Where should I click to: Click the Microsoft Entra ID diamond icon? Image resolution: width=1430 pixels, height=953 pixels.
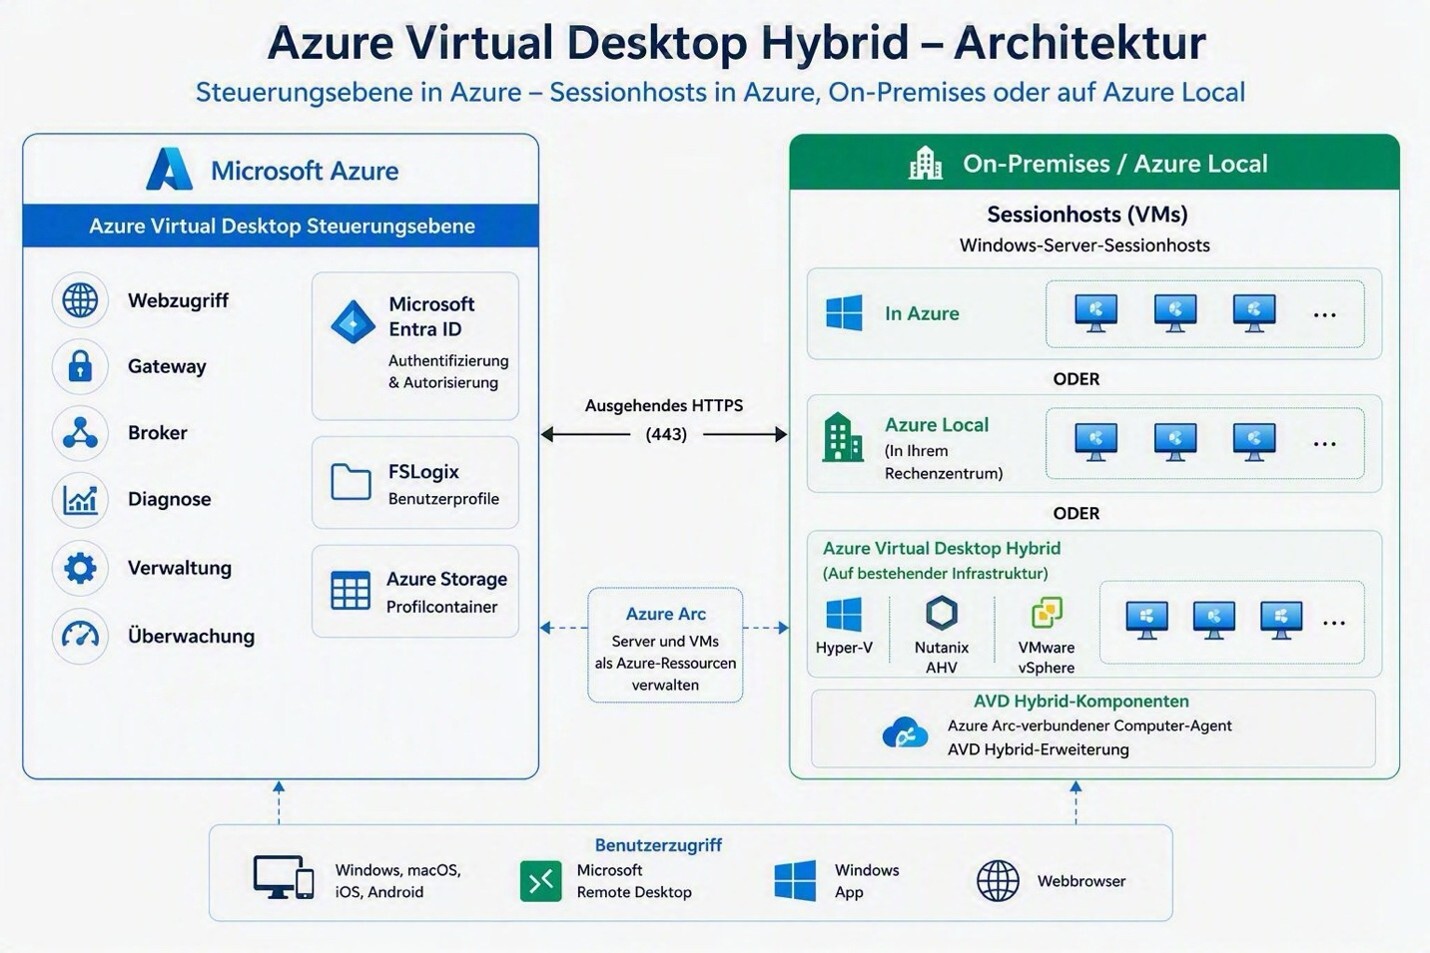tap(352, 322)
